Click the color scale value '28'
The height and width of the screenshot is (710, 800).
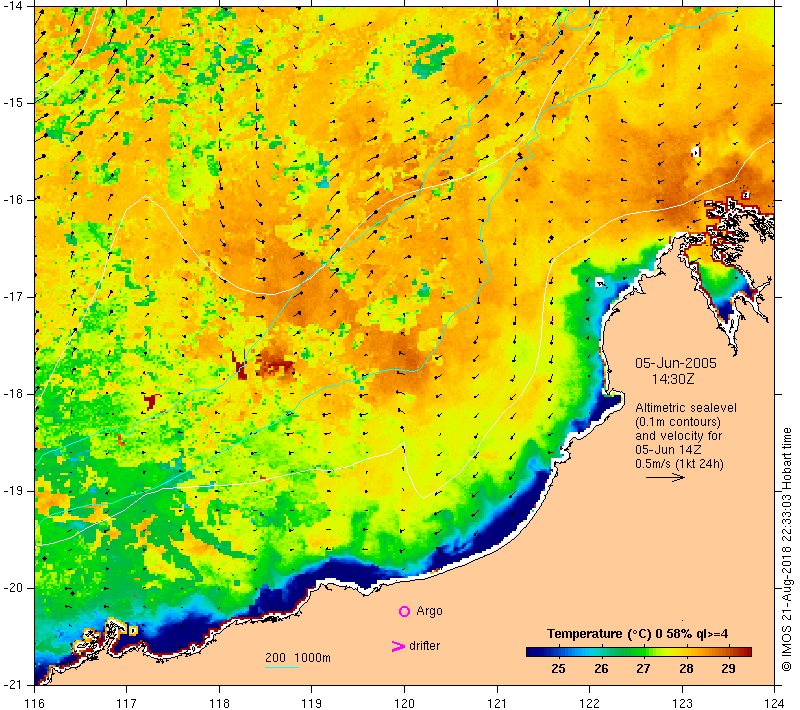coord(686,669)
